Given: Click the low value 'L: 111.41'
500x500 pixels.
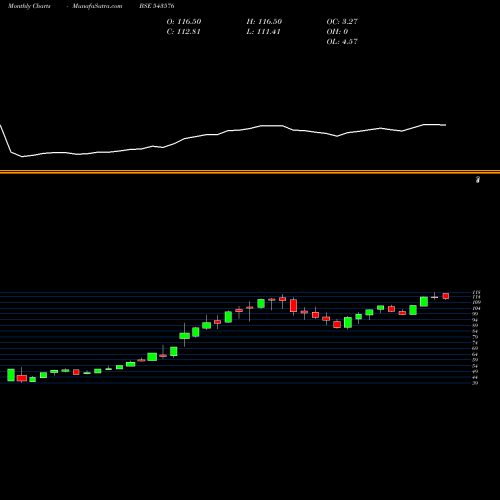Looking at the screenshot, I should (x=263, y=32).
